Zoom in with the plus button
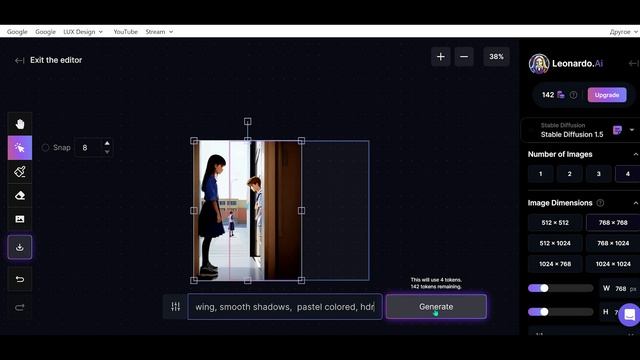The width and height of the screenshot is (640, 360). 440,57
